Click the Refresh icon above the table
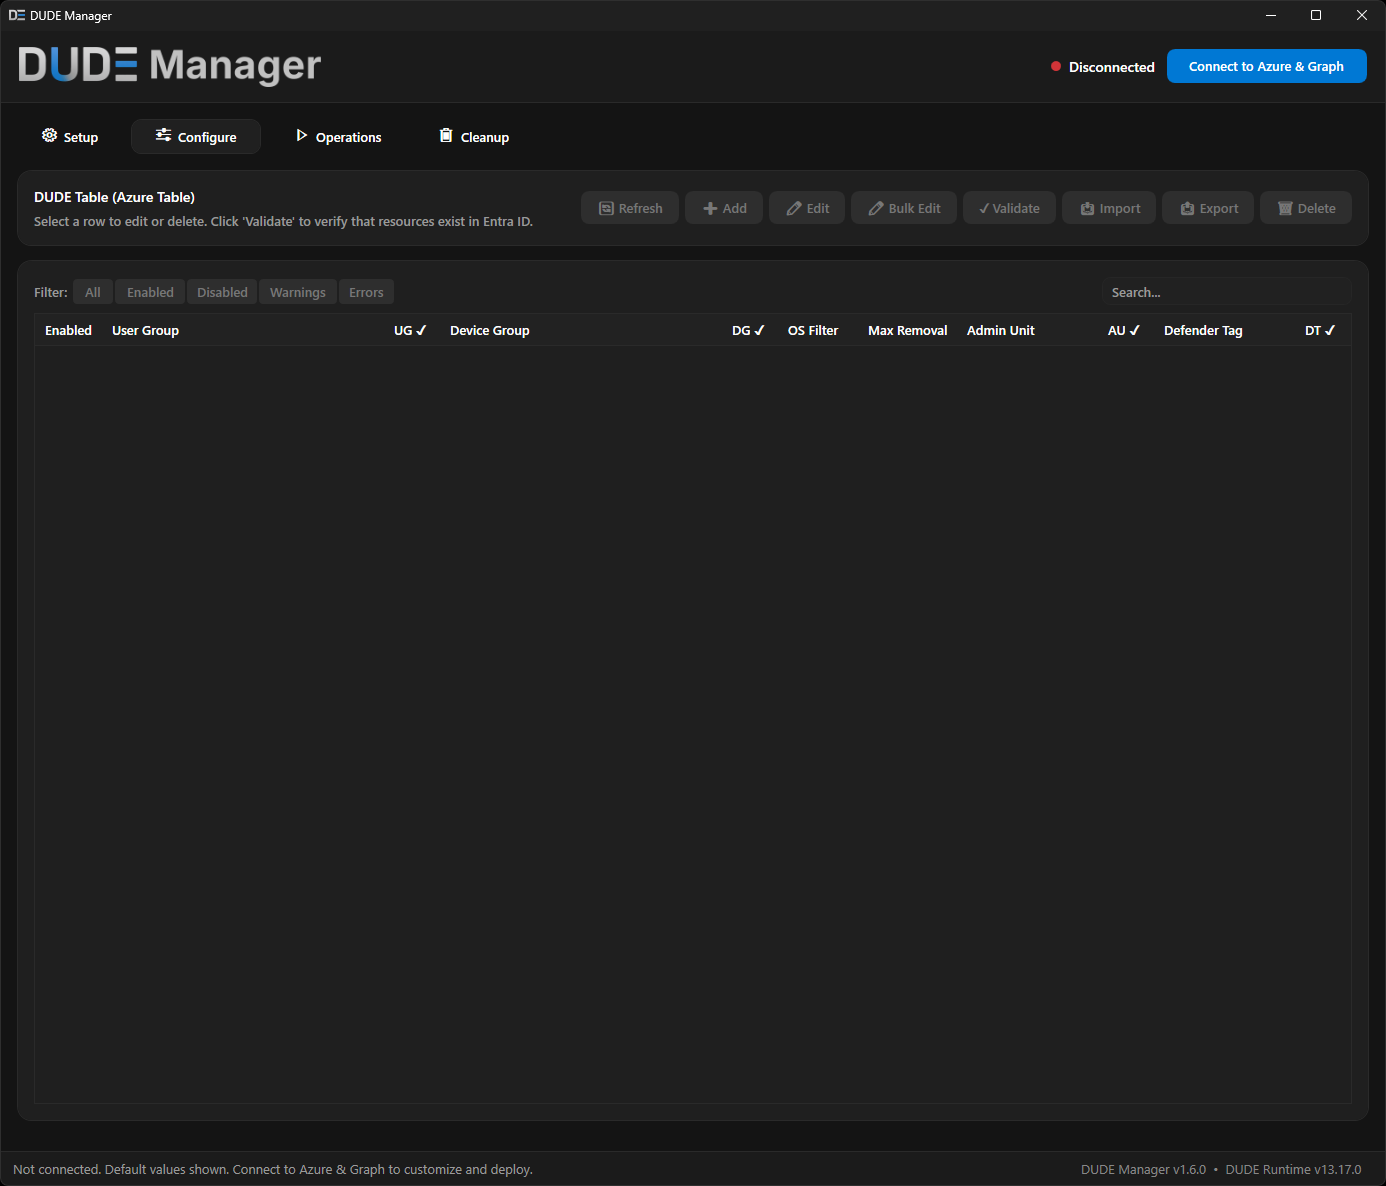Screen dimensions: 1386x1186 (607, 208)
